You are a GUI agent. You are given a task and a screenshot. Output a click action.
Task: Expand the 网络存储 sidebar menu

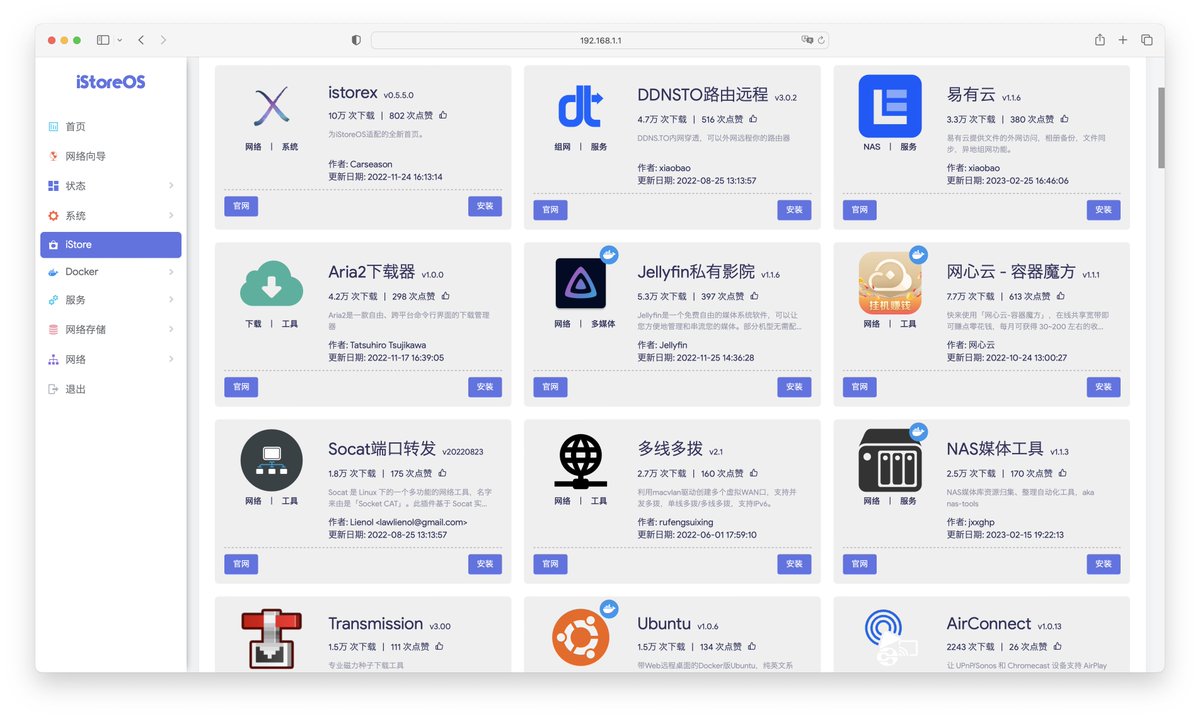click(x=110, y=330)
